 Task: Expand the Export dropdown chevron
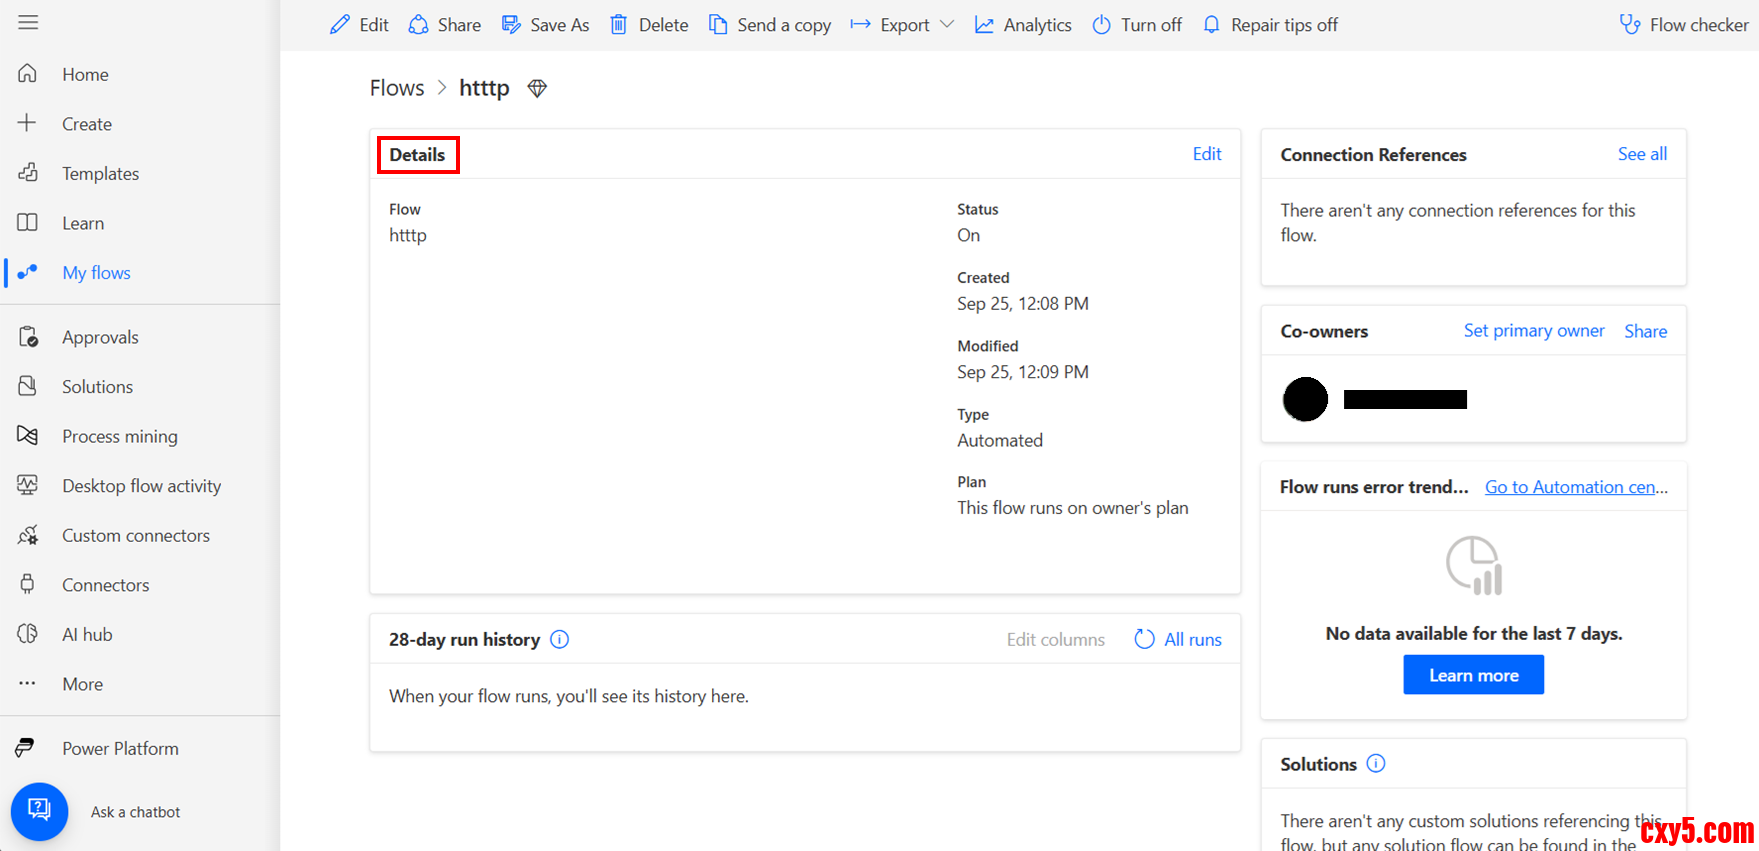pos(947,24)
